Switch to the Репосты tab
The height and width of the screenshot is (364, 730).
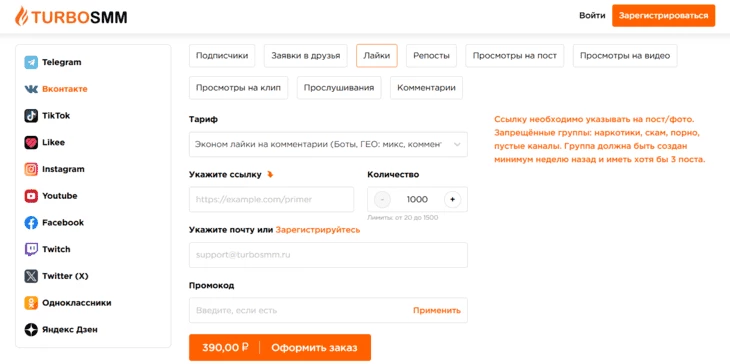pos(432,56)
